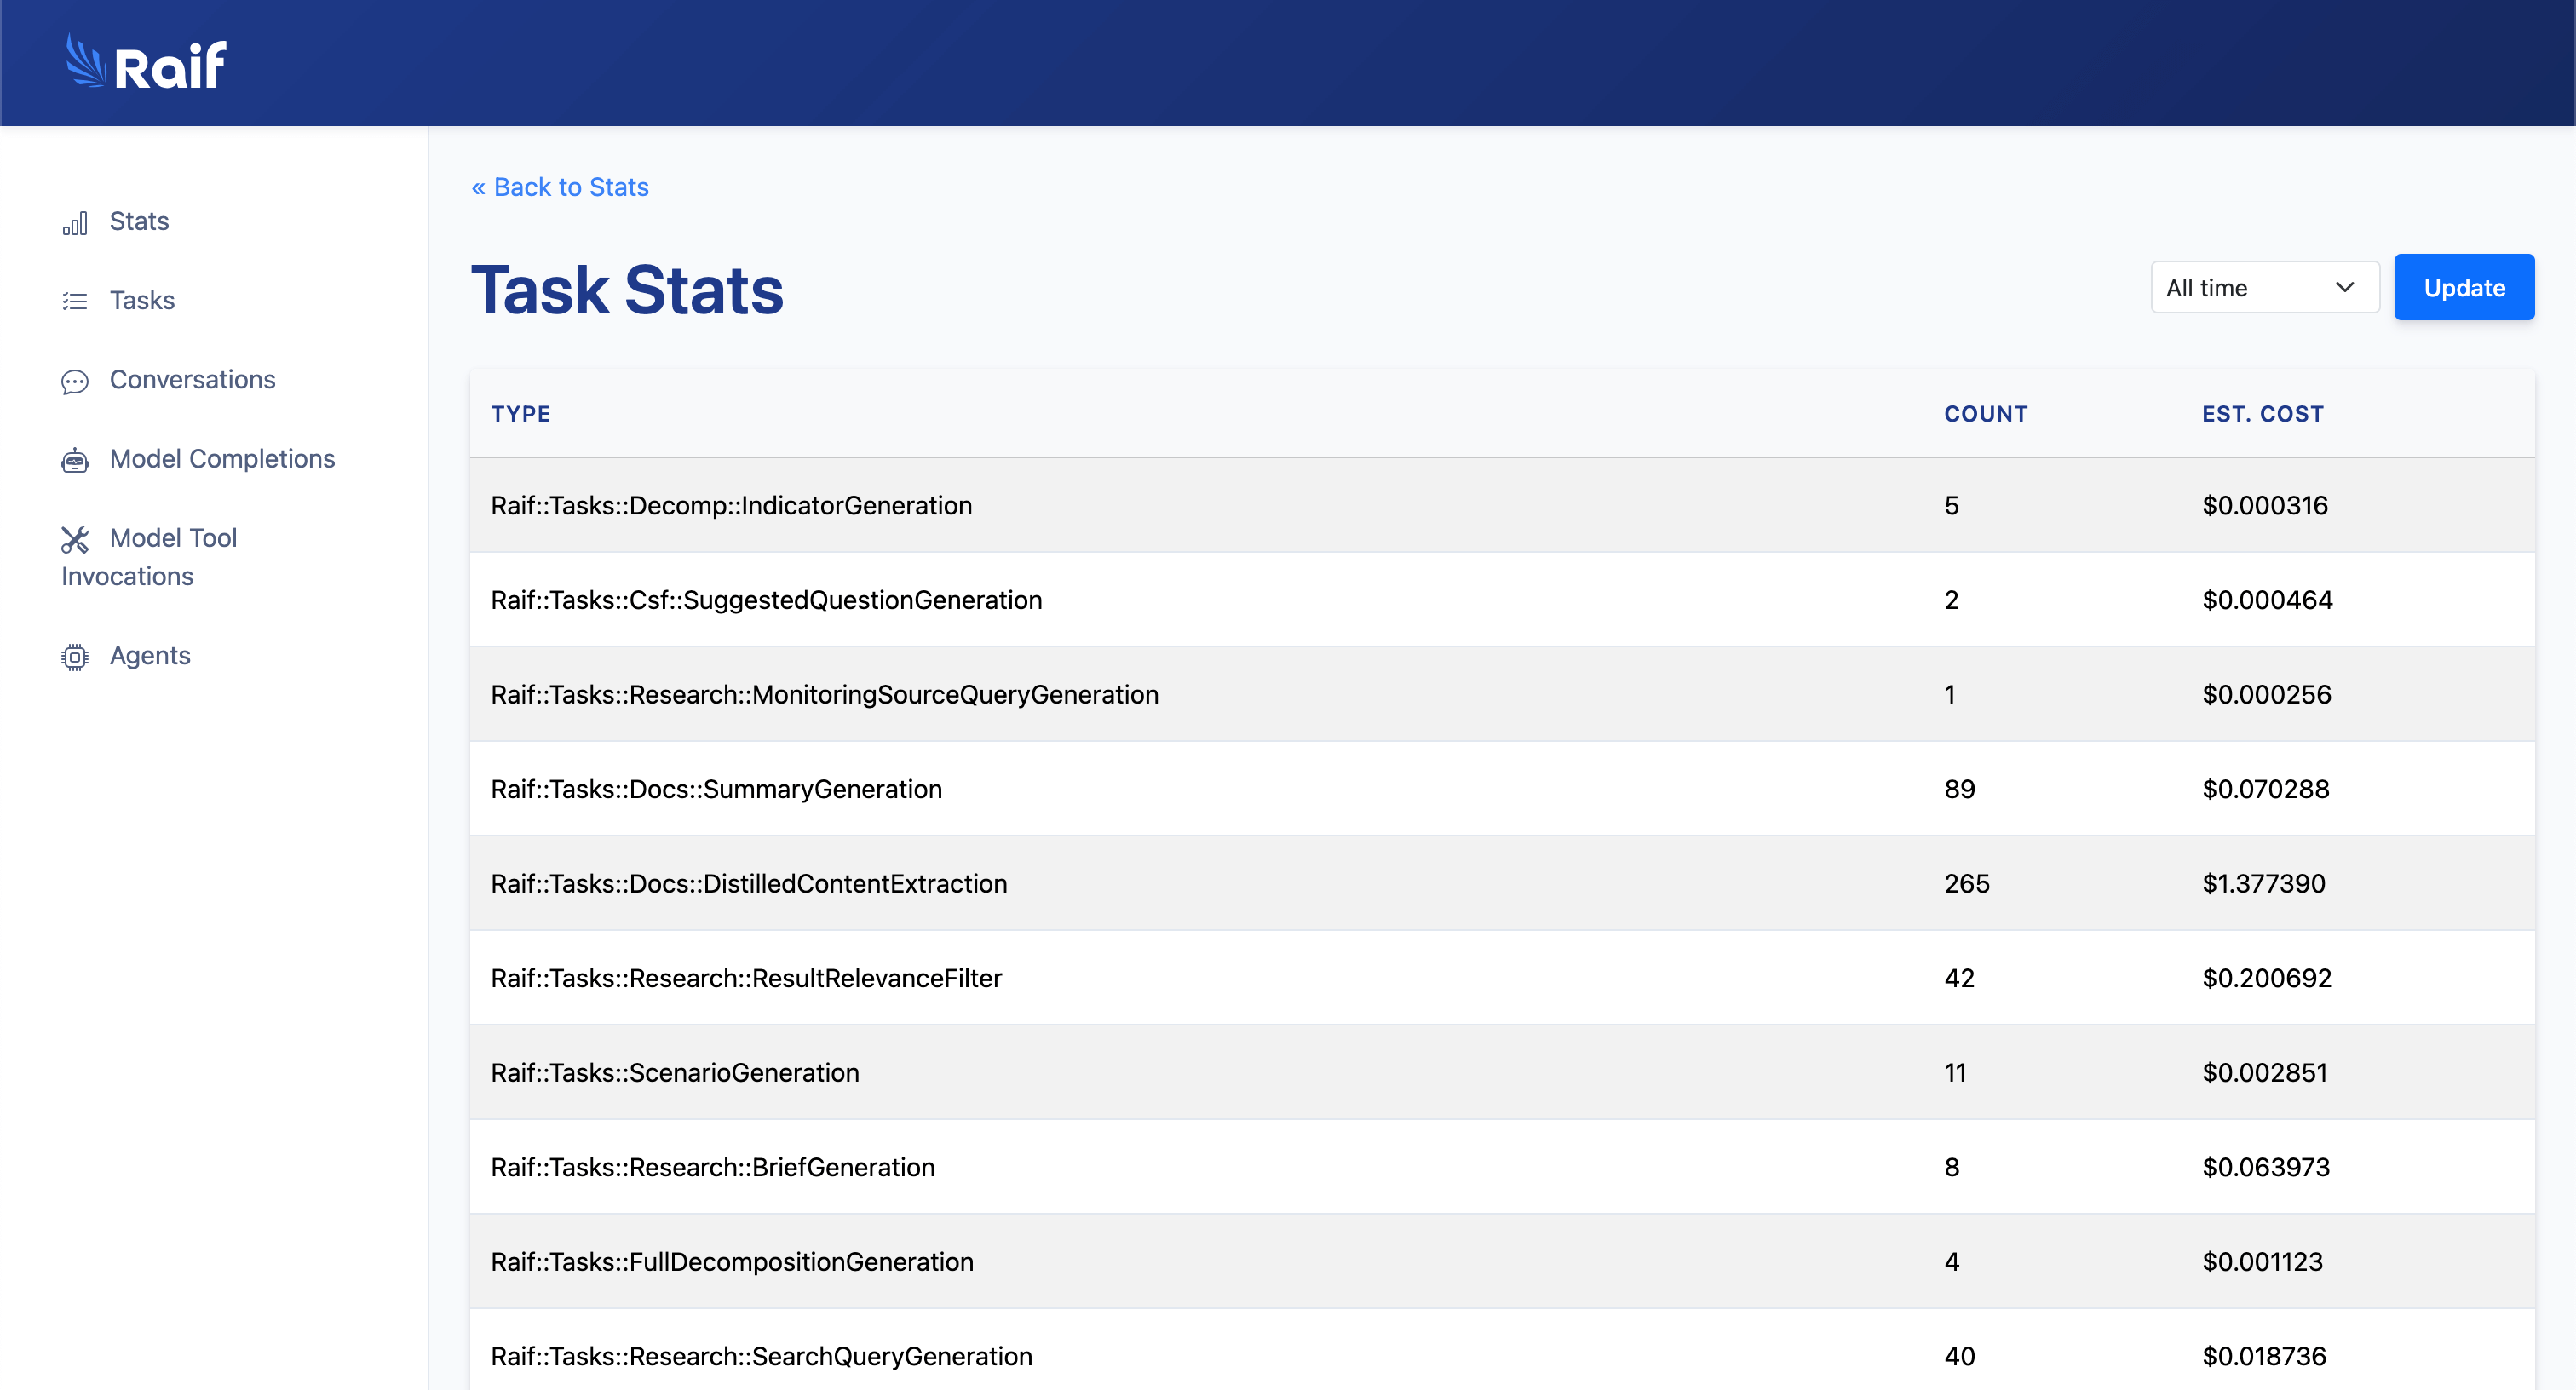The image size is (2576, 1390).
Task: Select the Csf::SuggestedQuestionGeneration row text
Action: tap(766, 600)
